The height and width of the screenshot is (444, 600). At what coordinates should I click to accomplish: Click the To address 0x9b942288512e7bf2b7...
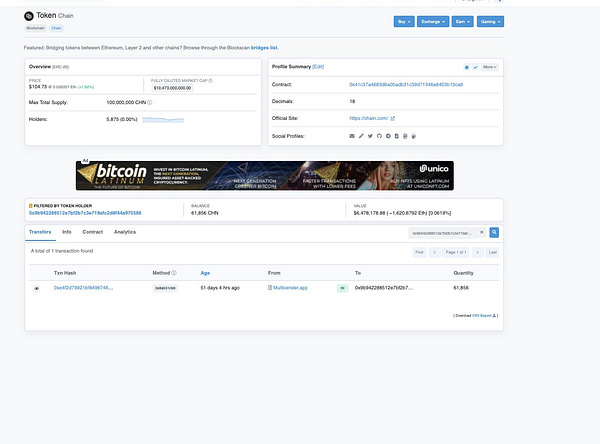(x=384, y=288)
